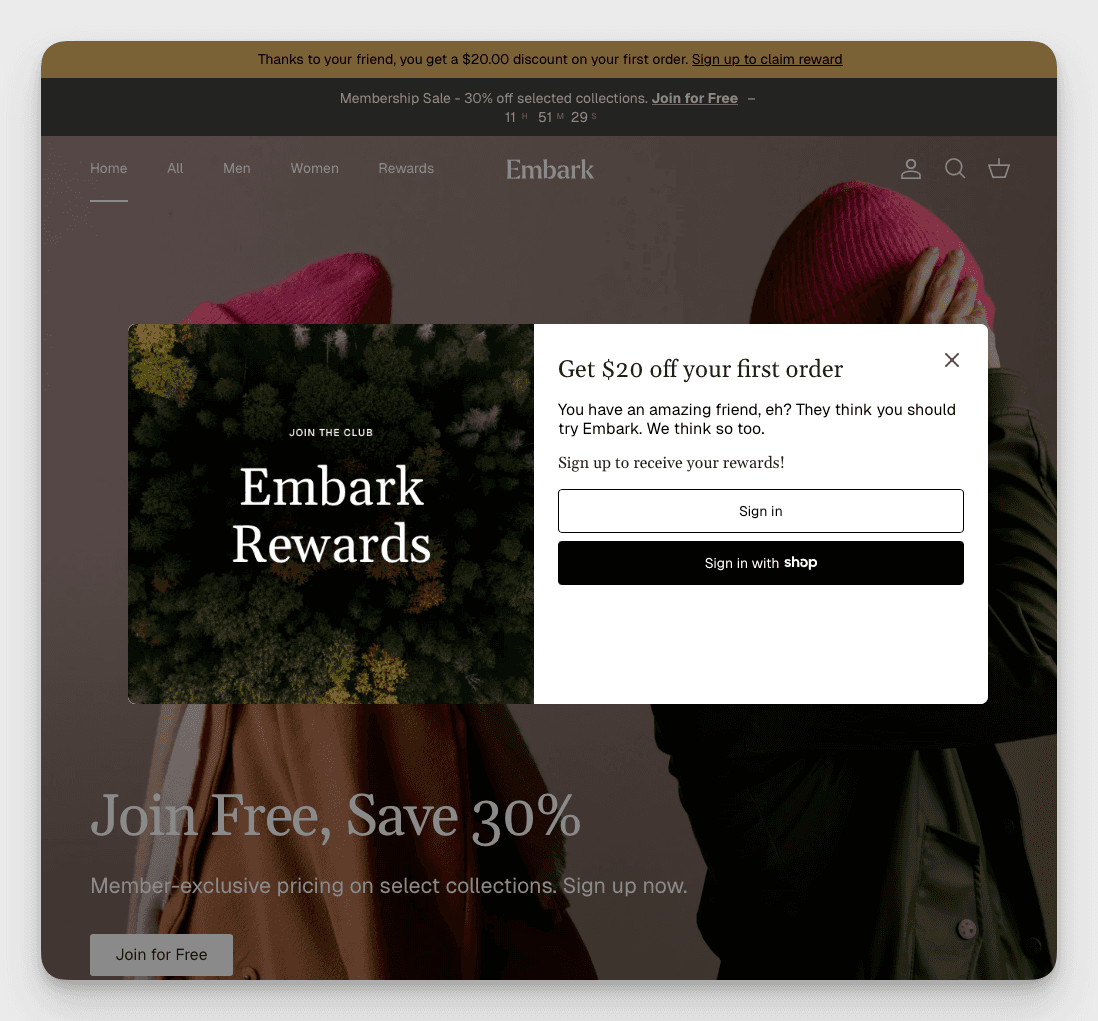Screen dimensions: 1098x1021
Task: Click the membership sale countdown timer
Action: coord(550,118)
